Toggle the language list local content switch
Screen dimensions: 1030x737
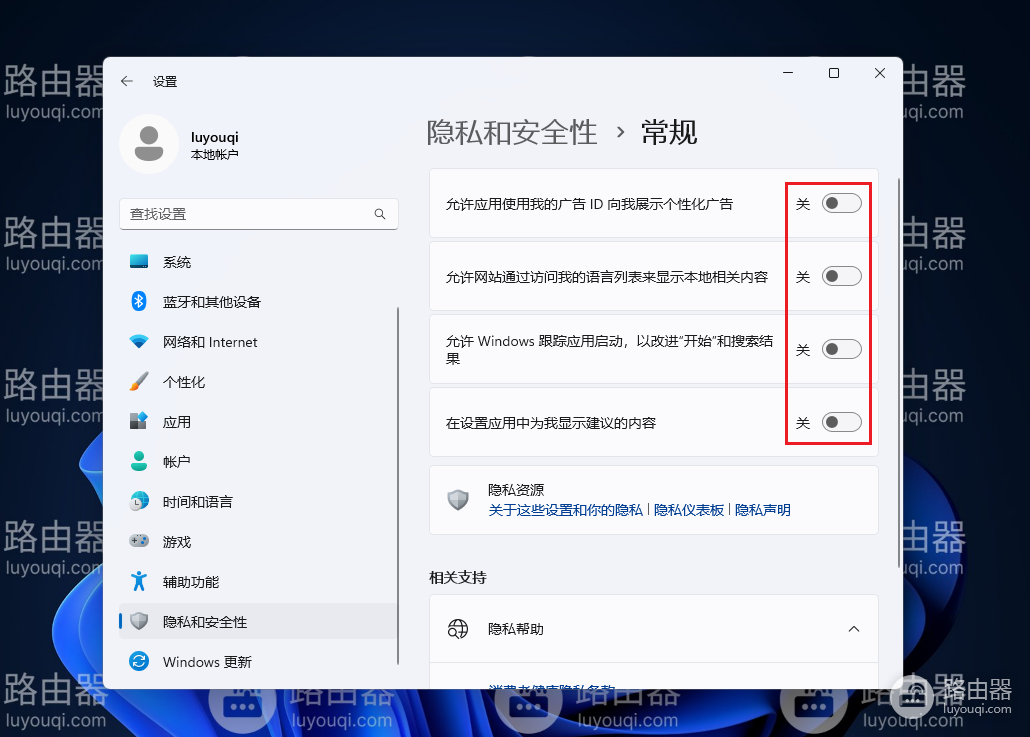pos(841,277)
